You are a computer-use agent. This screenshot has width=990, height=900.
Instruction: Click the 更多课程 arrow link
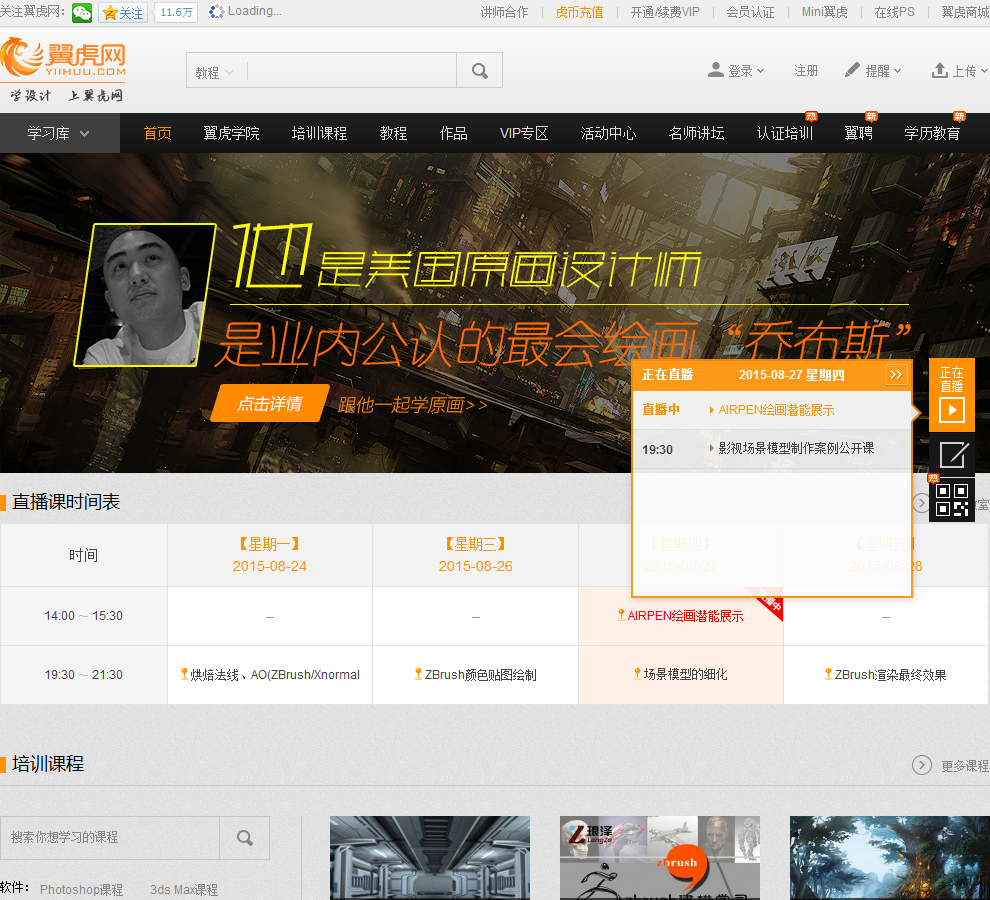pyautogui.click(x=950, y=765)
